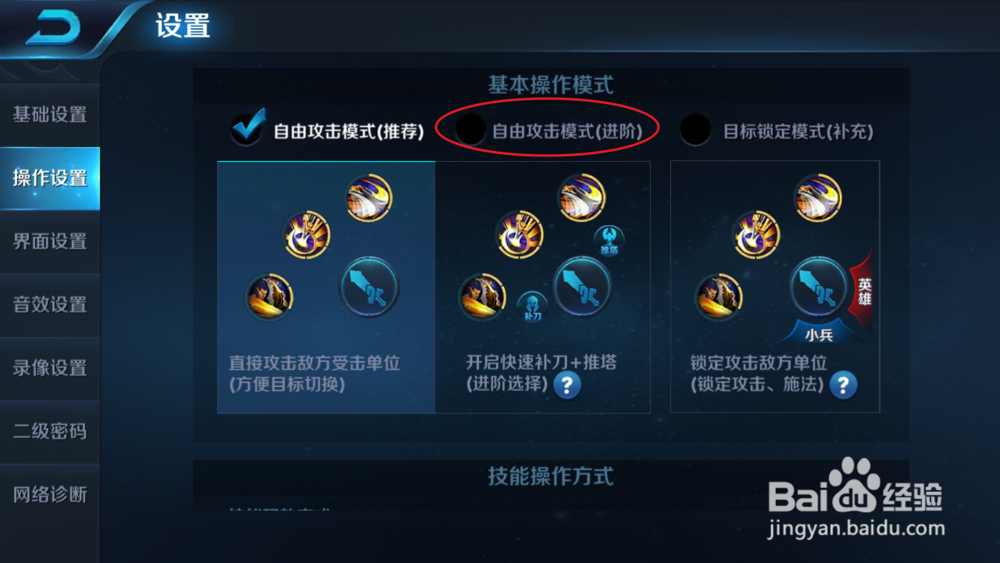
Task: Open 网络诊断 page
Action: 50,495
